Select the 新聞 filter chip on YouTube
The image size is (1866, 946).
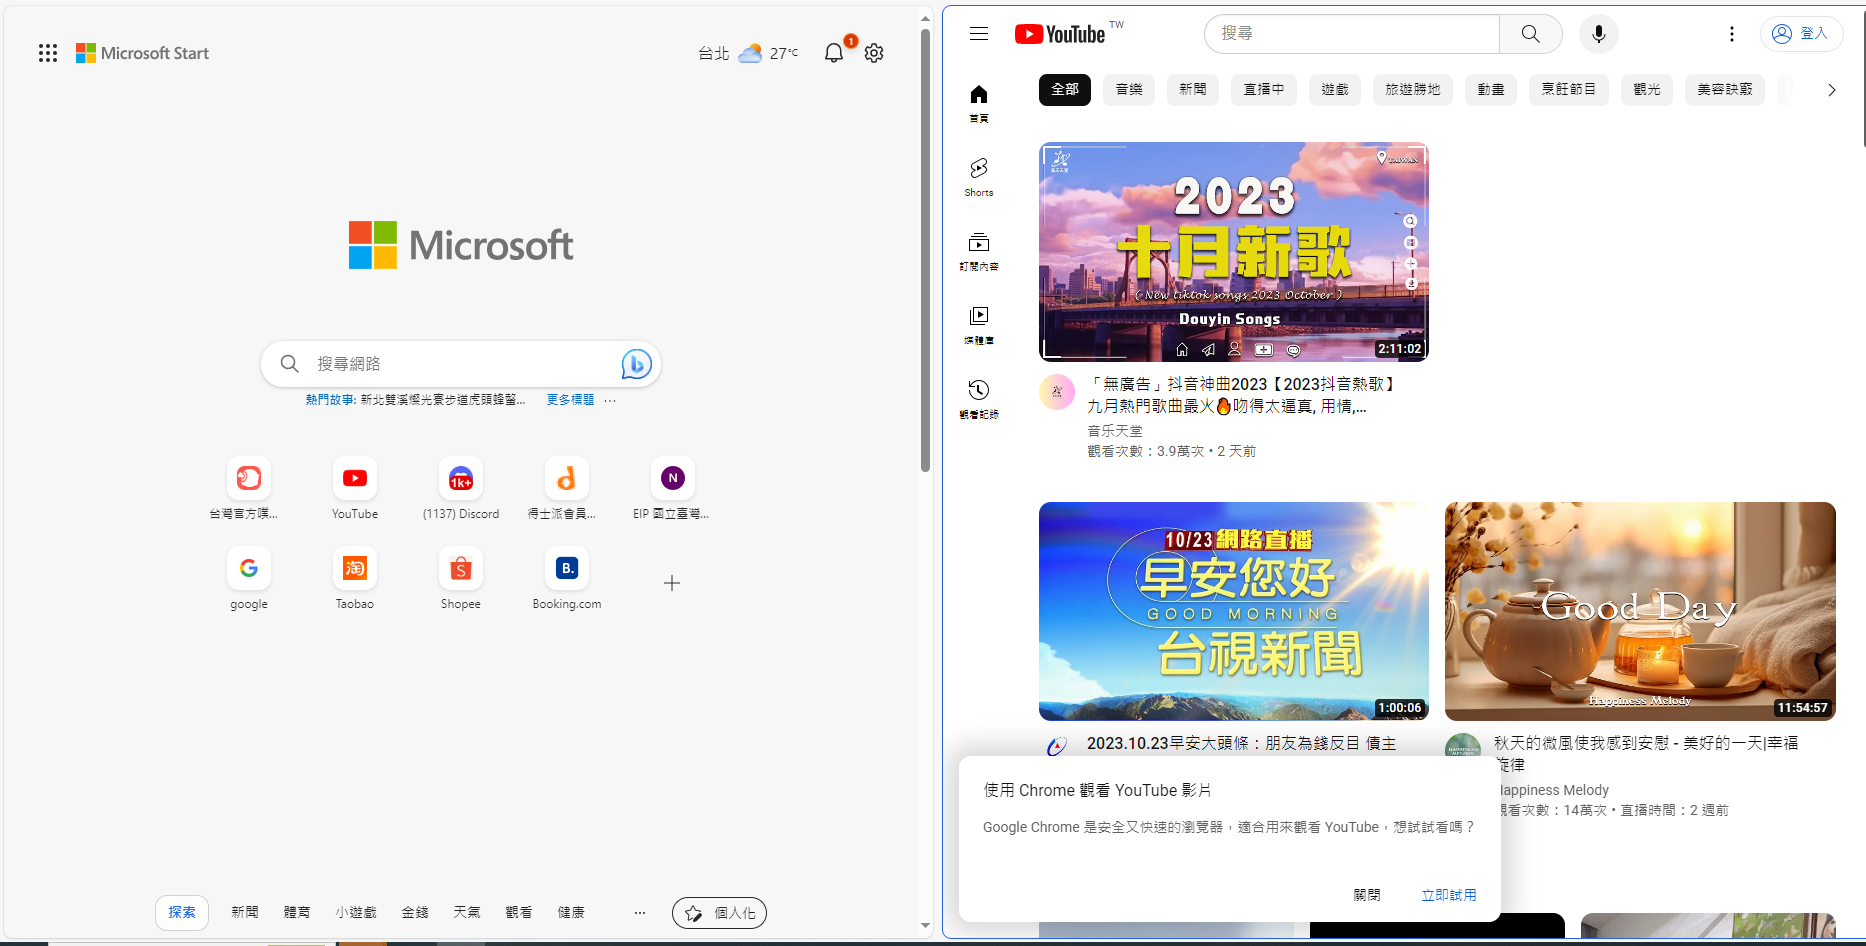[x=1193, y=90]
